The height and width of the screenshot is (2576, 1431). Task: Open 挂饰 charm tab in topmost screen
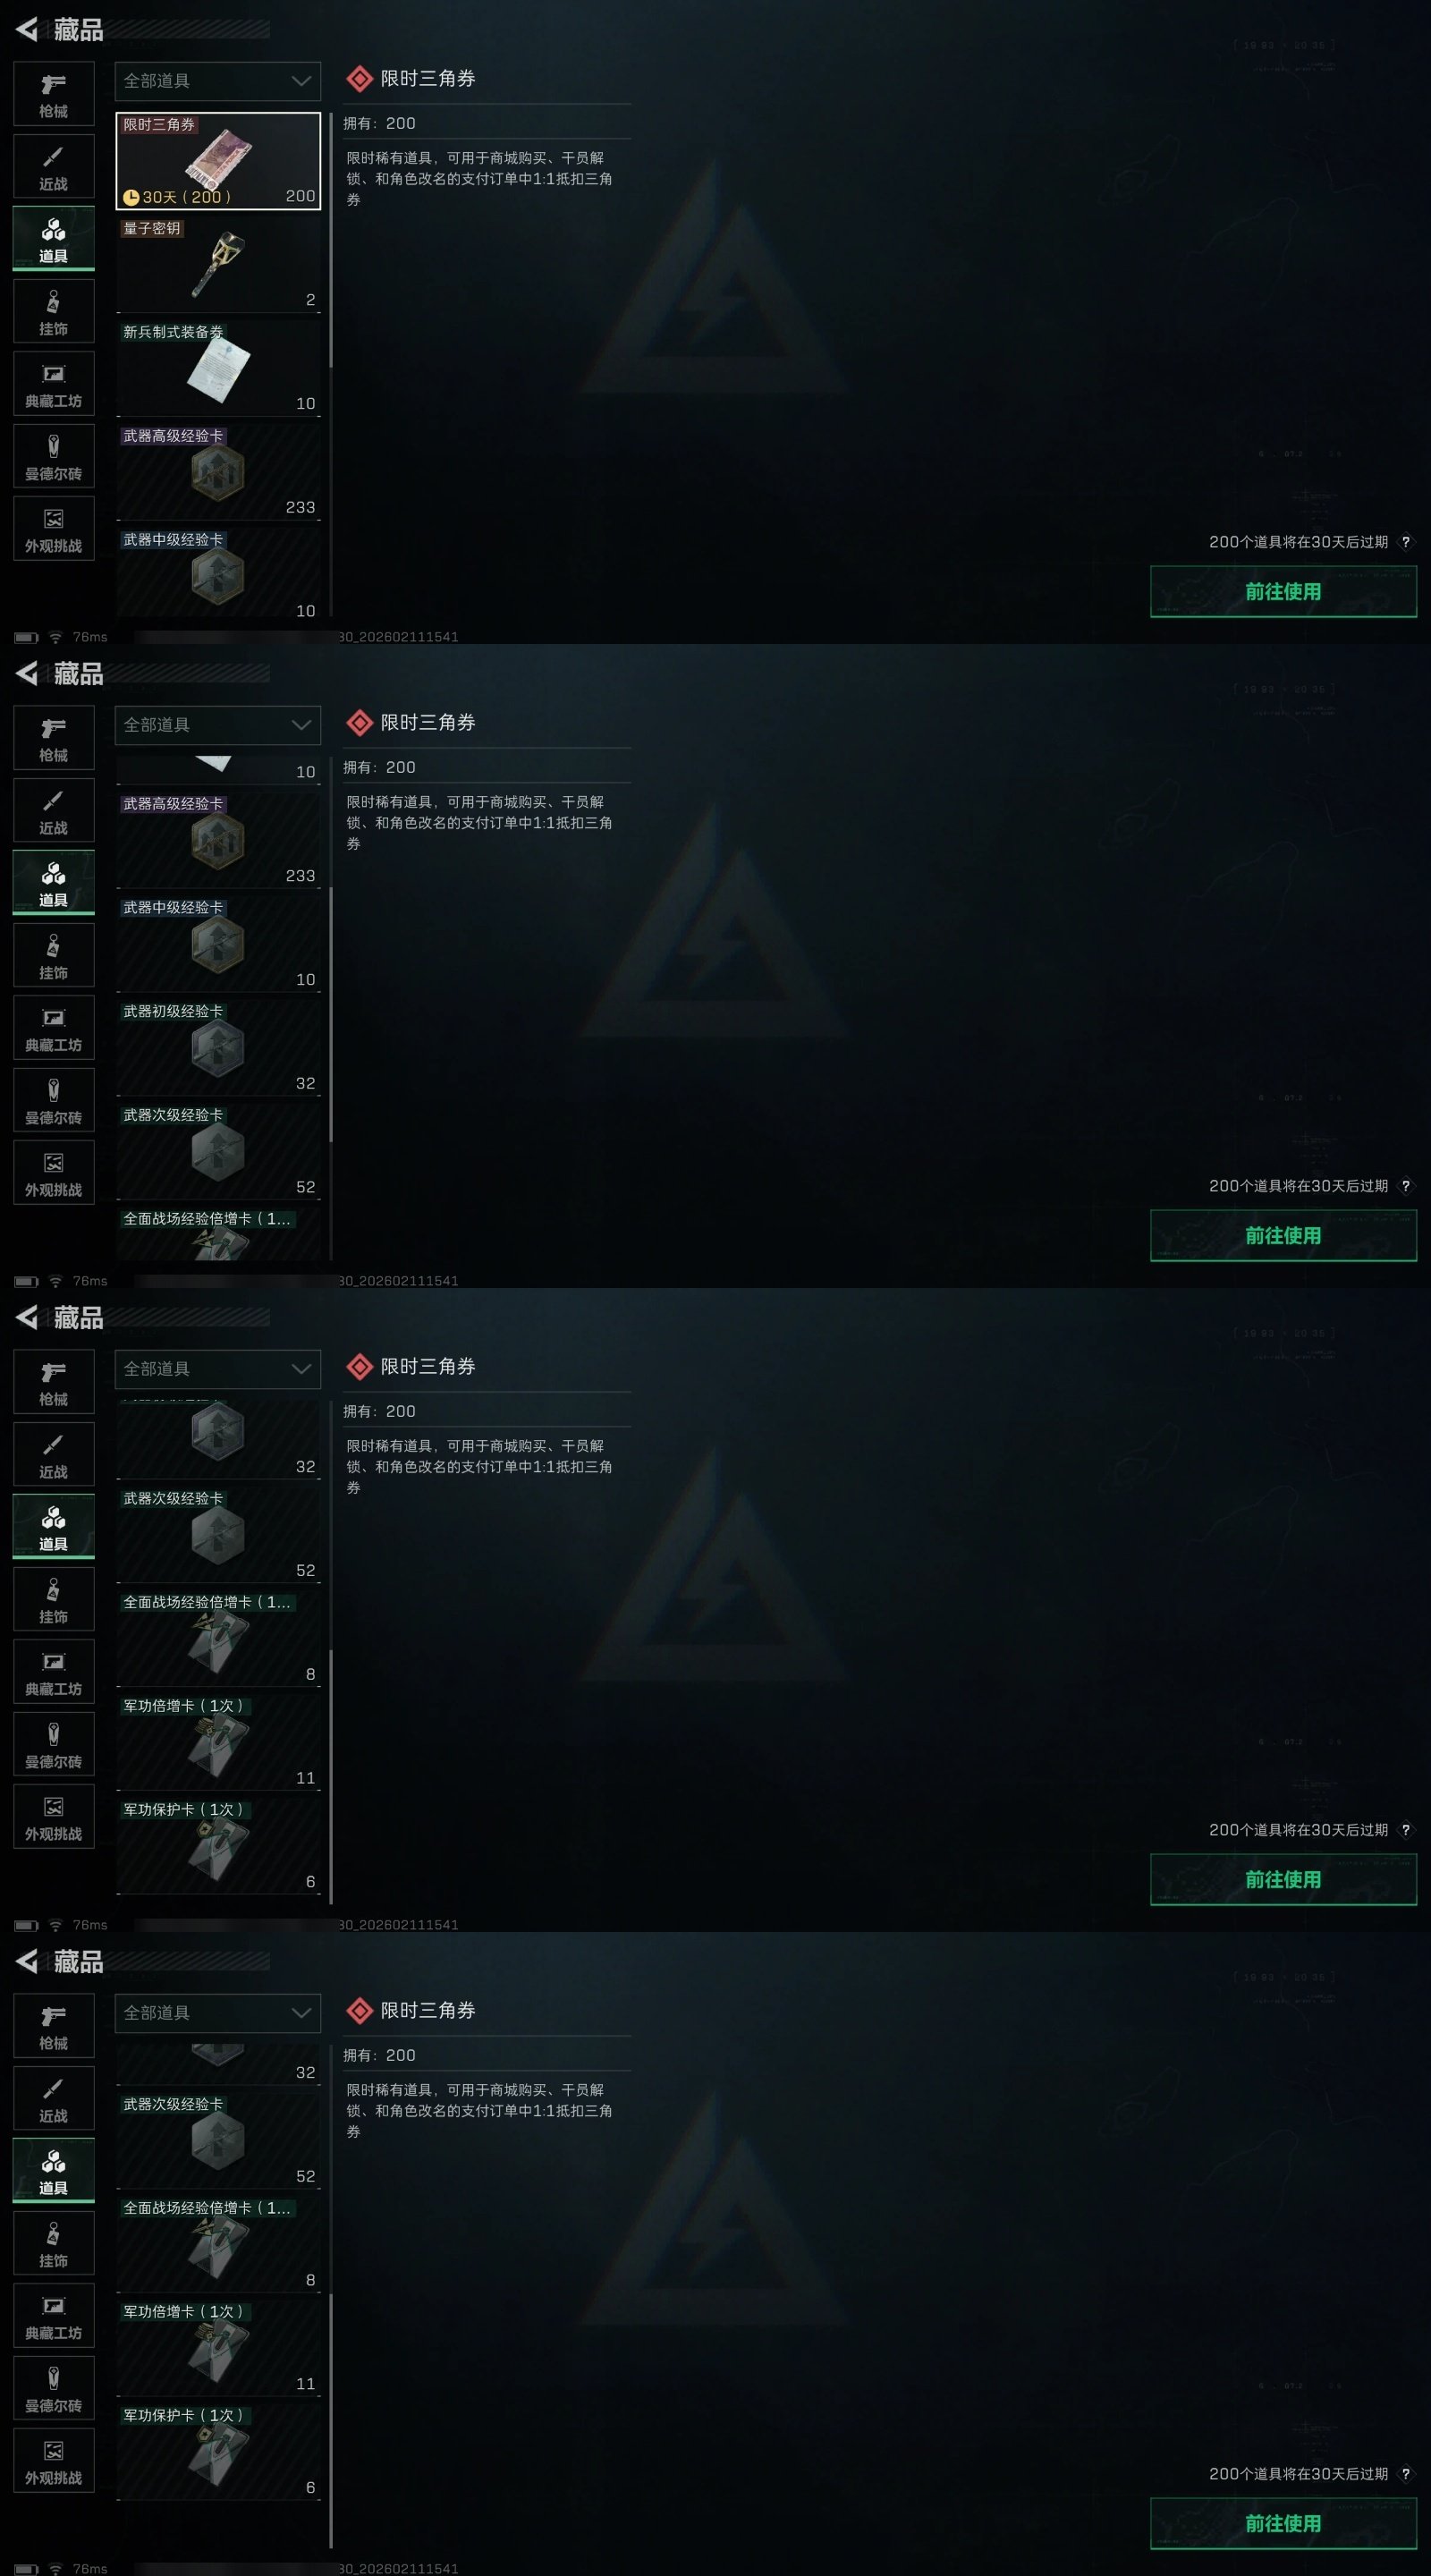[54, 312]
